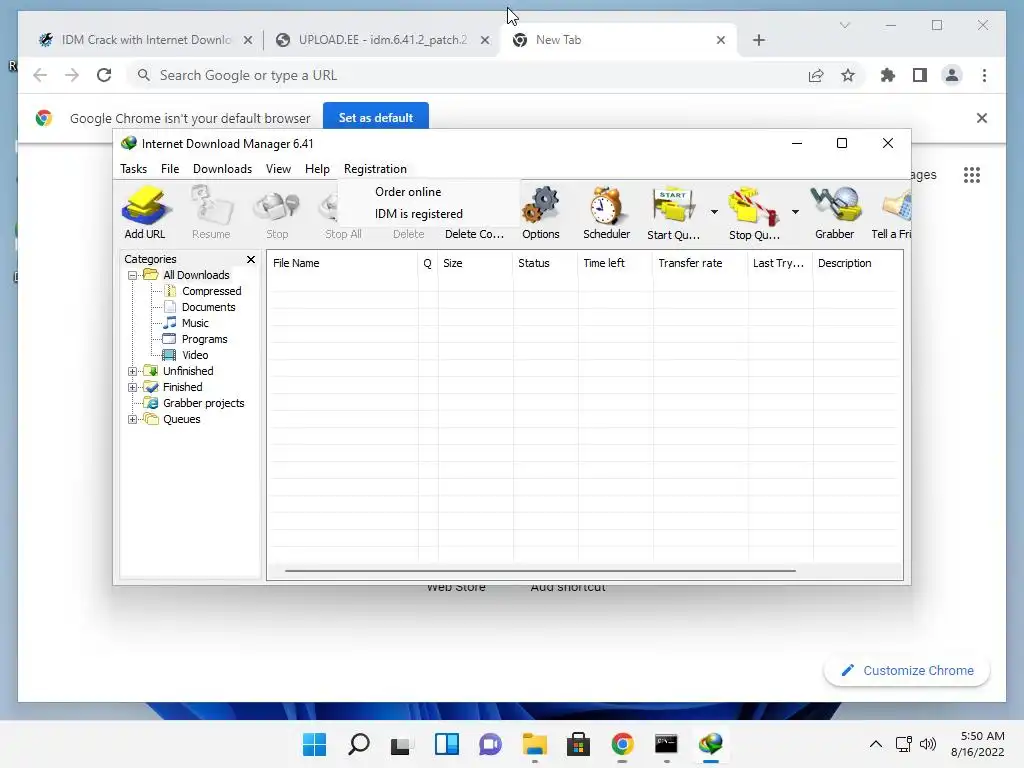Viewport: 1024px width, 768px height.
Task: Open Windows Start menu
Action: click(314, 744)
